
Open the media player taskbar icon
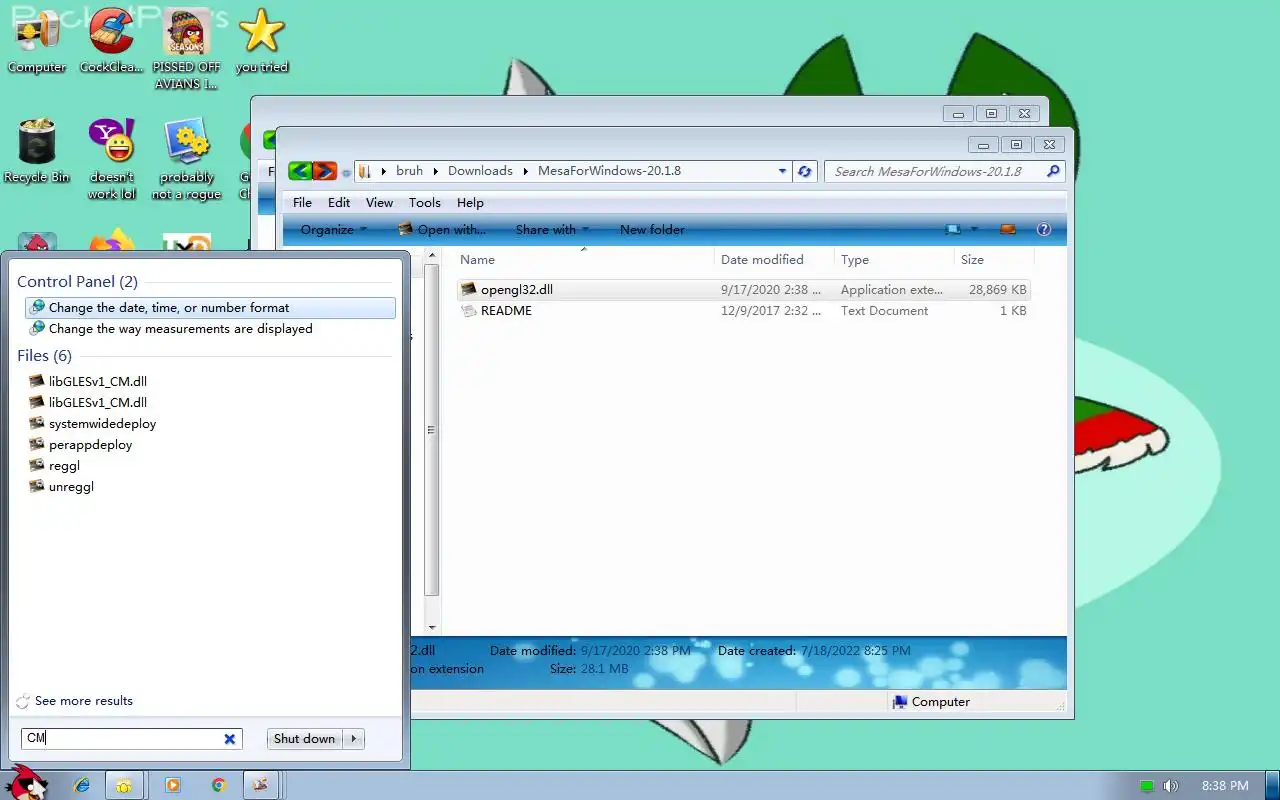tap(173, 786)
